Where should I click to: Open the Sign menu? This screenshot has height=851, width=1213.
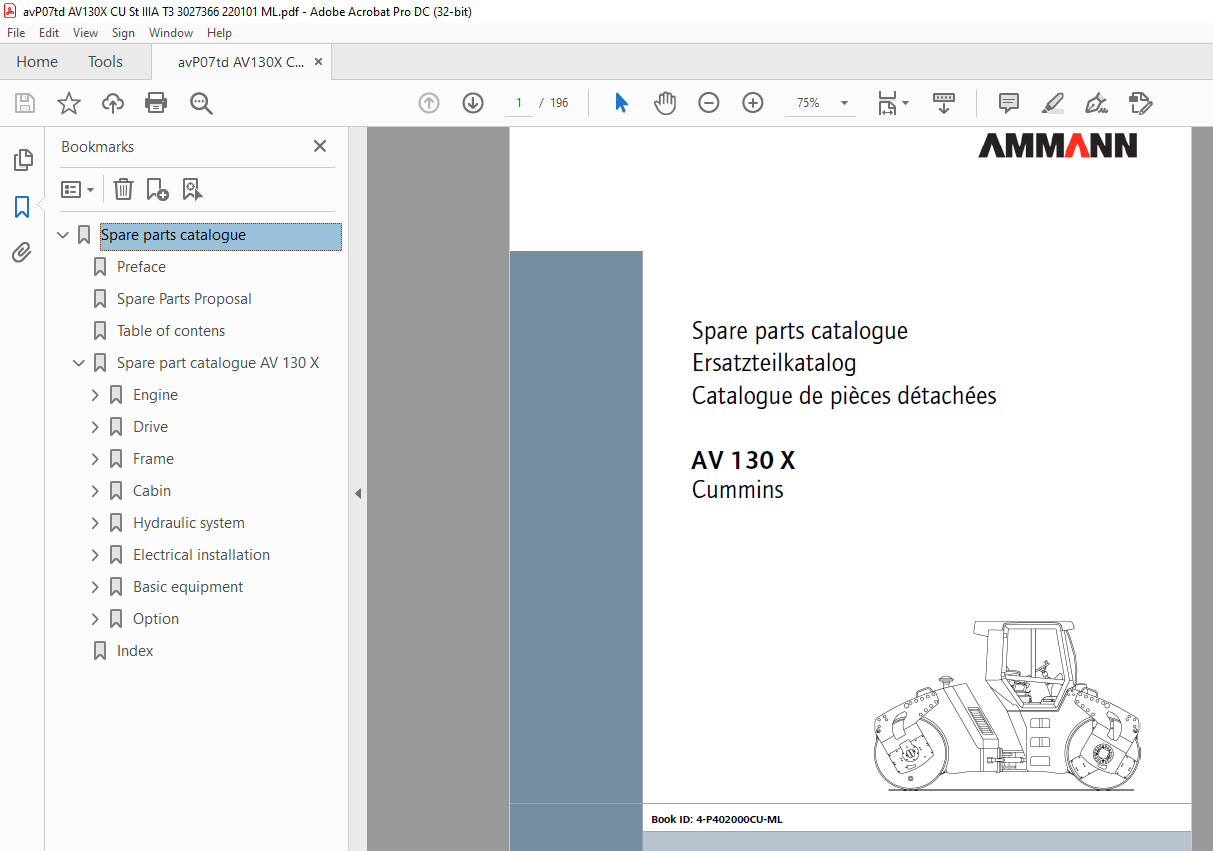tap(123, 33)
